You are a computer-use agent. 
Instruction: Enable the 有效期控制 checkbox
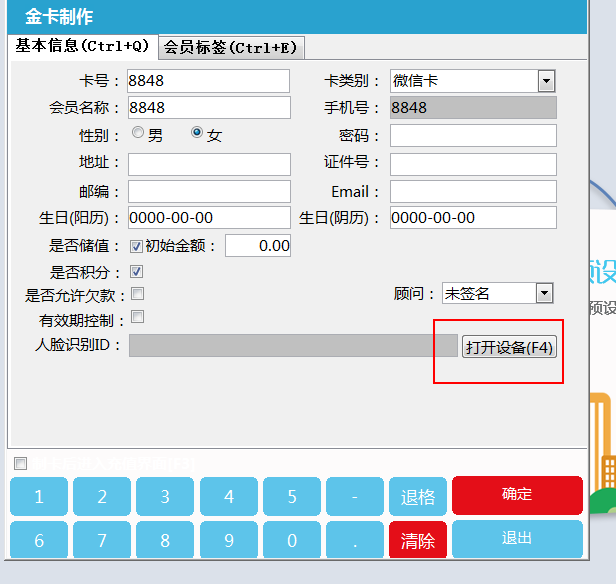coord(137,318)
